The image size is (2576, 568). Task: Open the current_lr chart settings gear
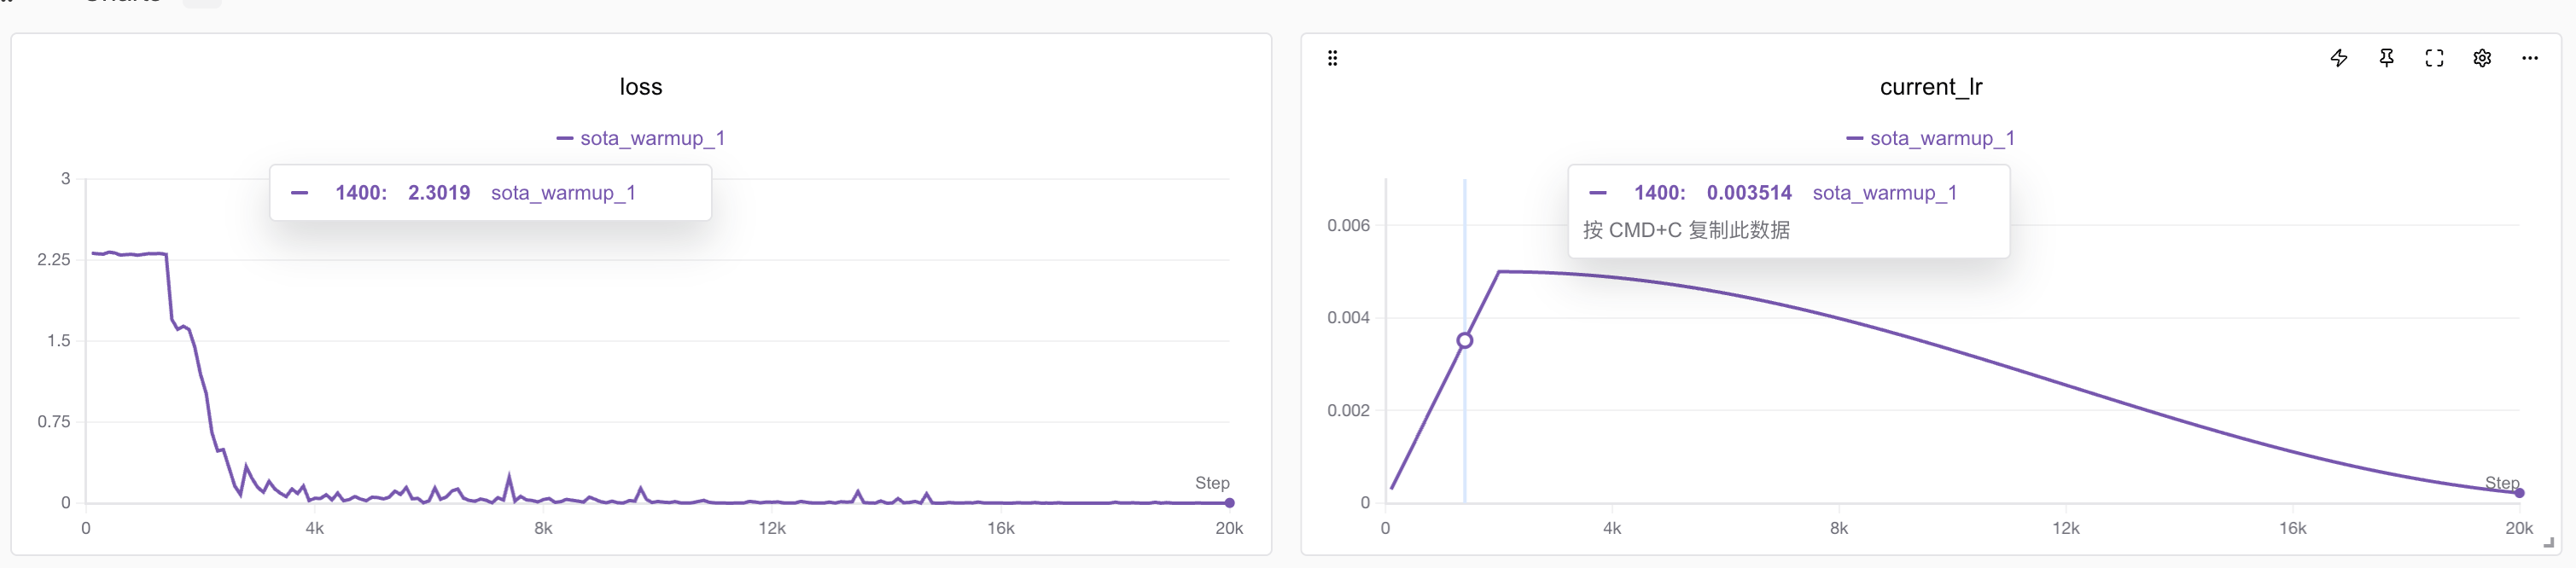pos(2482,58)
